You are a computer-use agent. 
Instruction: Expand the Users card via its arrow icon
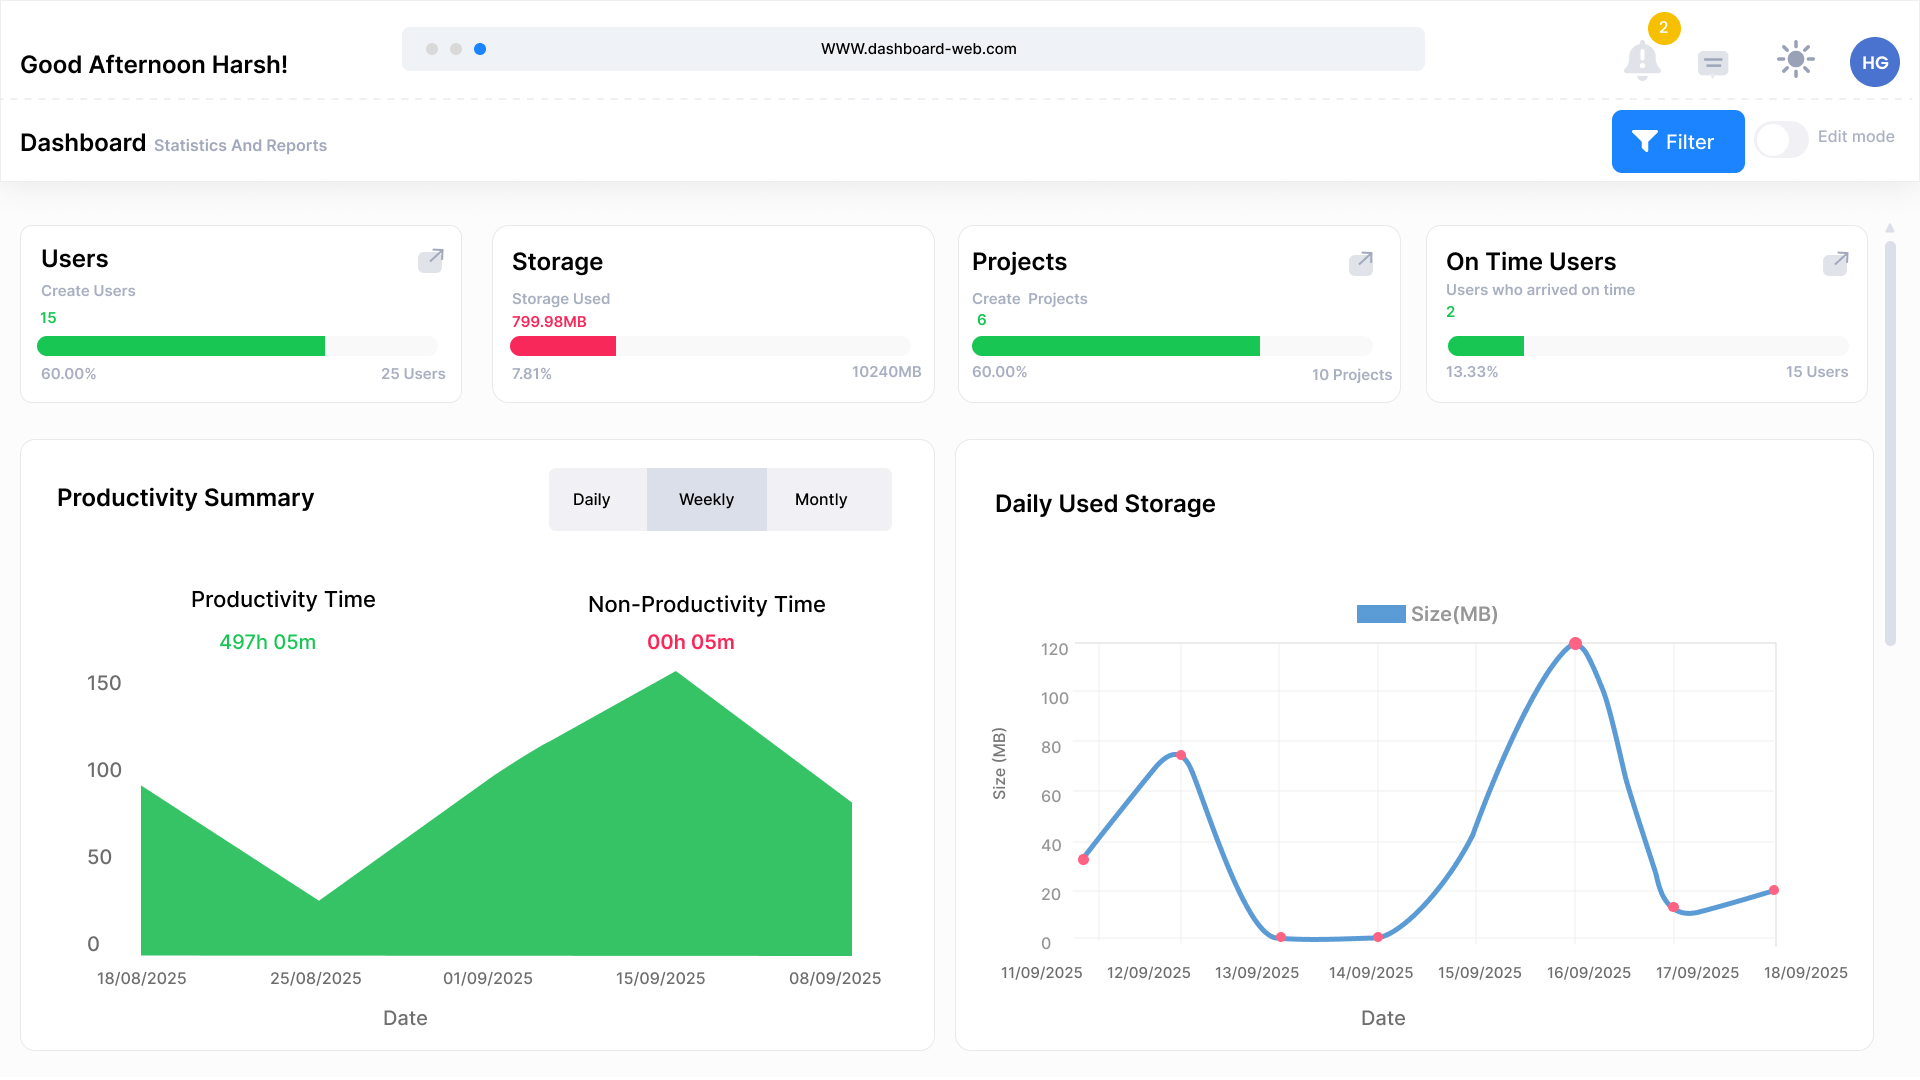click(x=431, y=259)
